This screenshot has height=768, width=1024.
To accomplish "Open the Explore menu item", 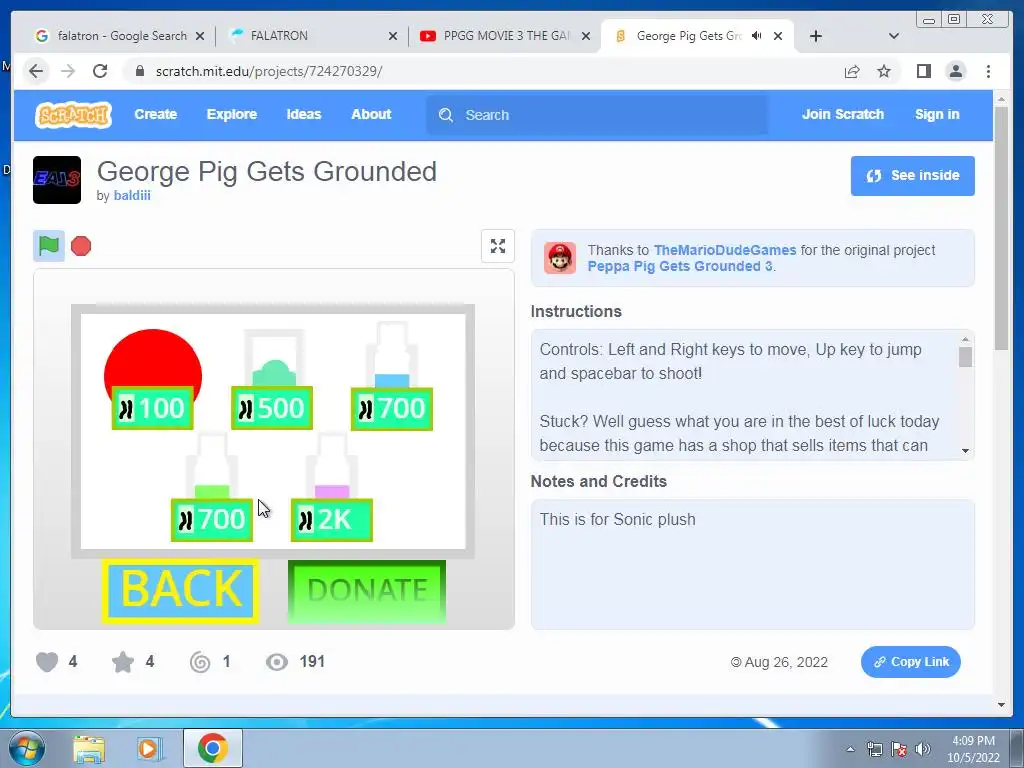I will click(x=232, y=114).
